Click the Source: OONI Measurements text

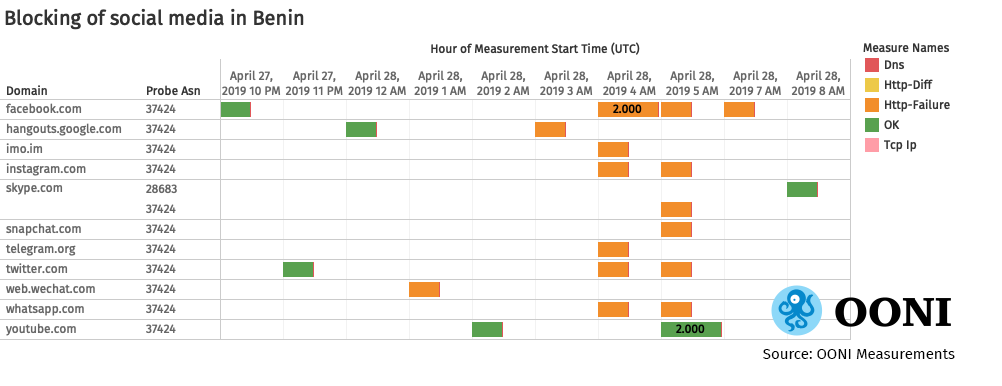coord(858,353)
